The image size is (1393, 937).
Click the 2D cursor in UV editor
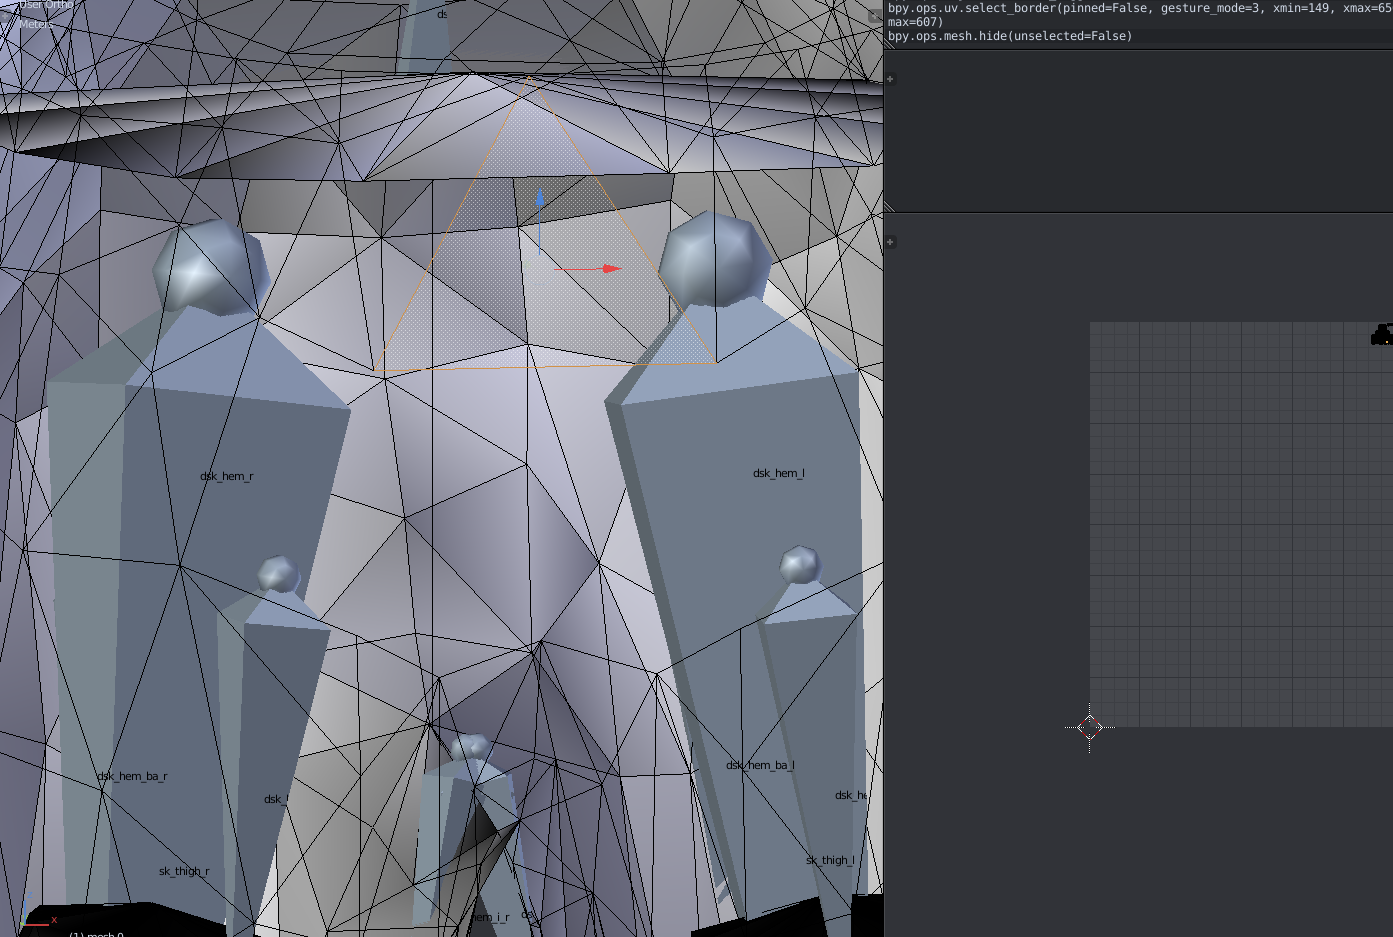(1089, 727)
